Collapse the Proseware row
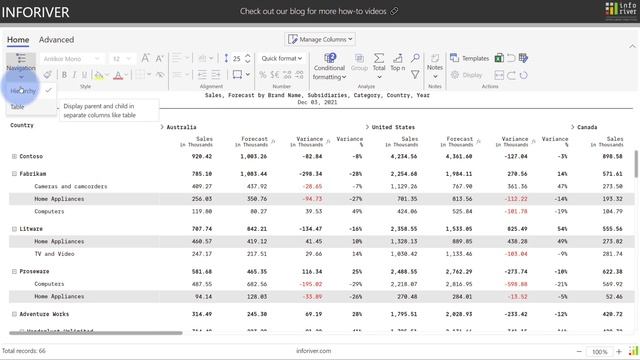Screen dimensions: 640x360 tap(14, 271)
